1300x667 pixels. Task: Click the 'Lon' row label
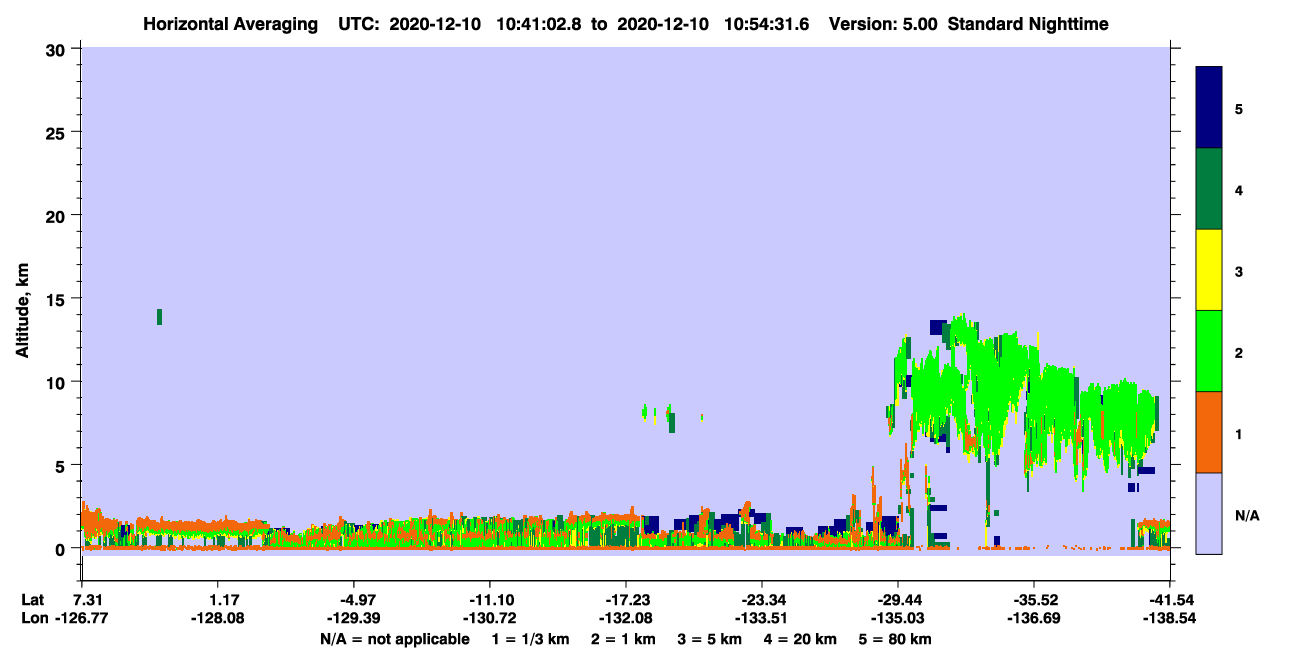click(x=34, y=618)
